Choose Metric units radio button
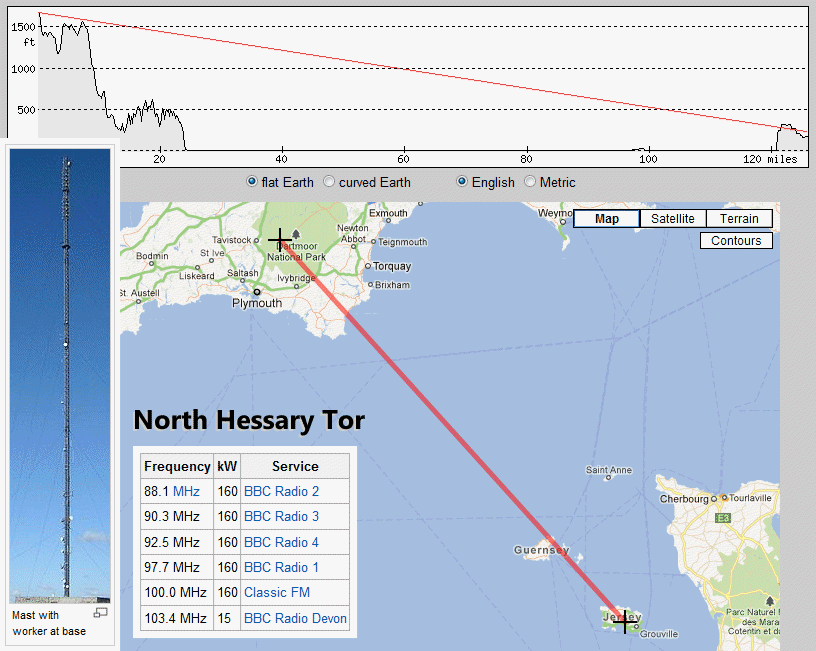This screenshot has height=651, width=816. click(530, 182)
